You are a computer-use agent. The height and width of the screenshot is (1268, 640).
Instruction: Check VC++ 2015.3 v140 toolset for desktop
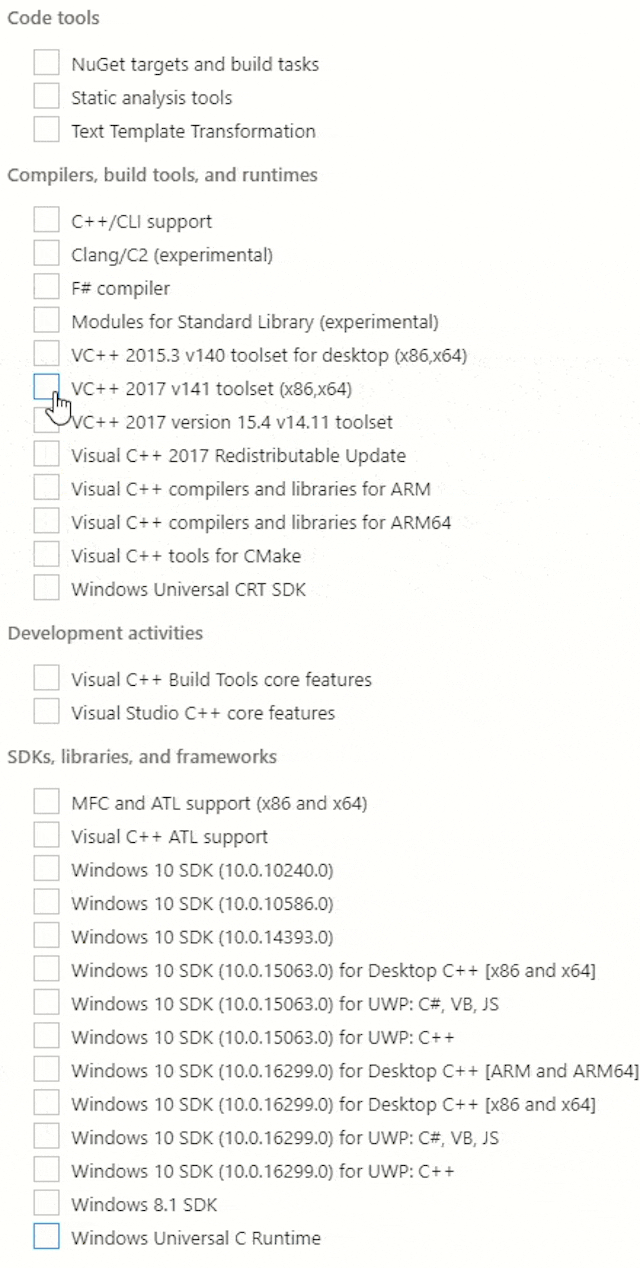(x=45, y=354)
